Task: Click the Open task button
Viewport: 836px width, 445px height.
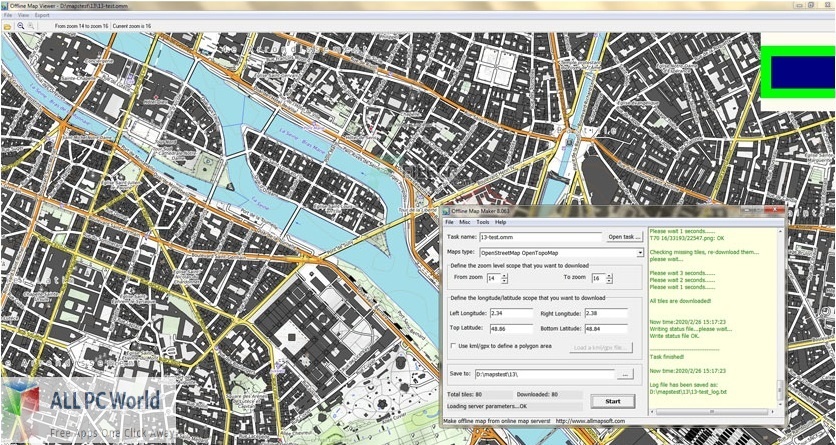Action: [624, 237]
